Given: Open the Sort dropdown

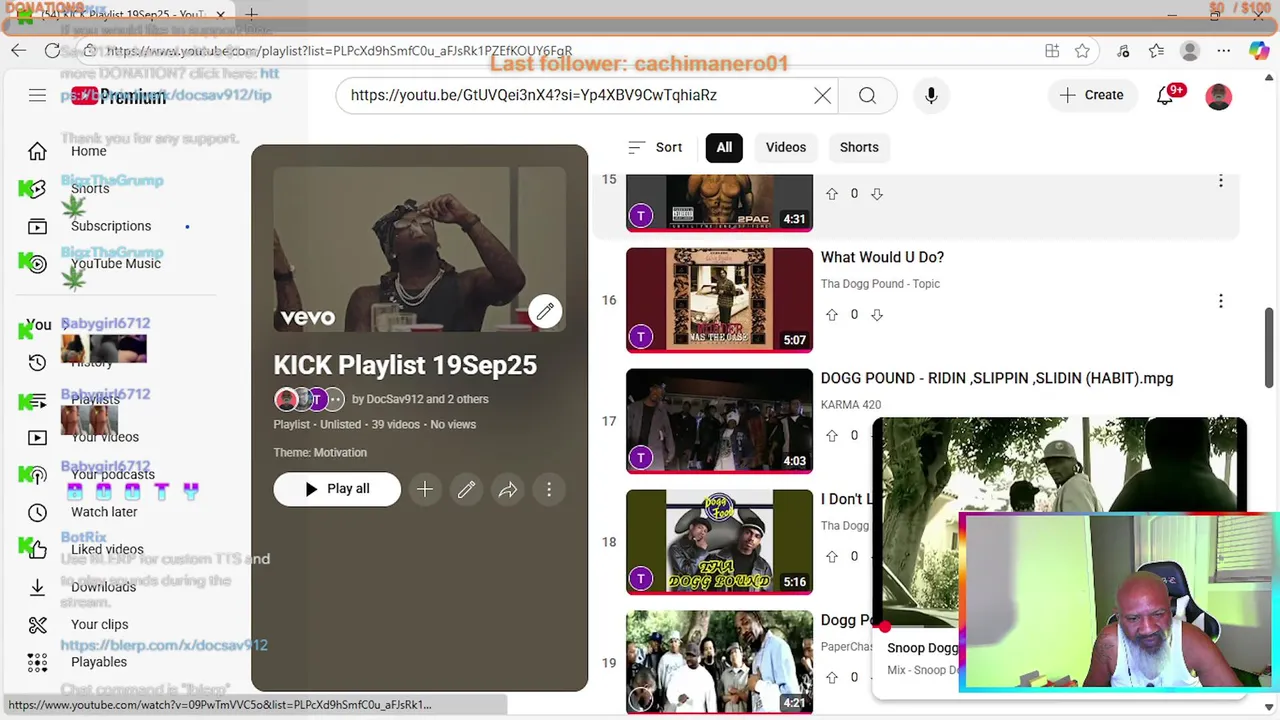Looking at the screenshot, I should pyautogui.click(x=655, y=147).
